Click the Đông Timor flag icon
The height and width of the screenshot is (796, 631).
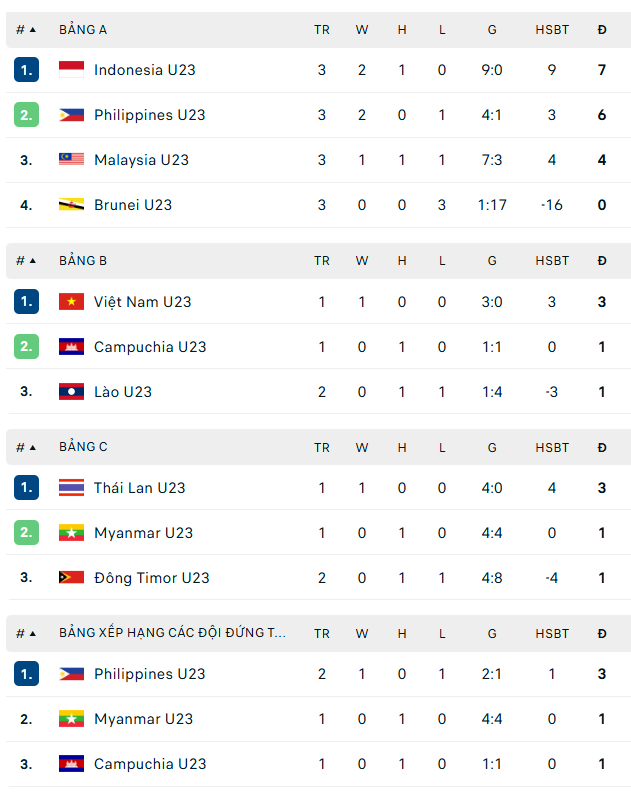[71, 578]
